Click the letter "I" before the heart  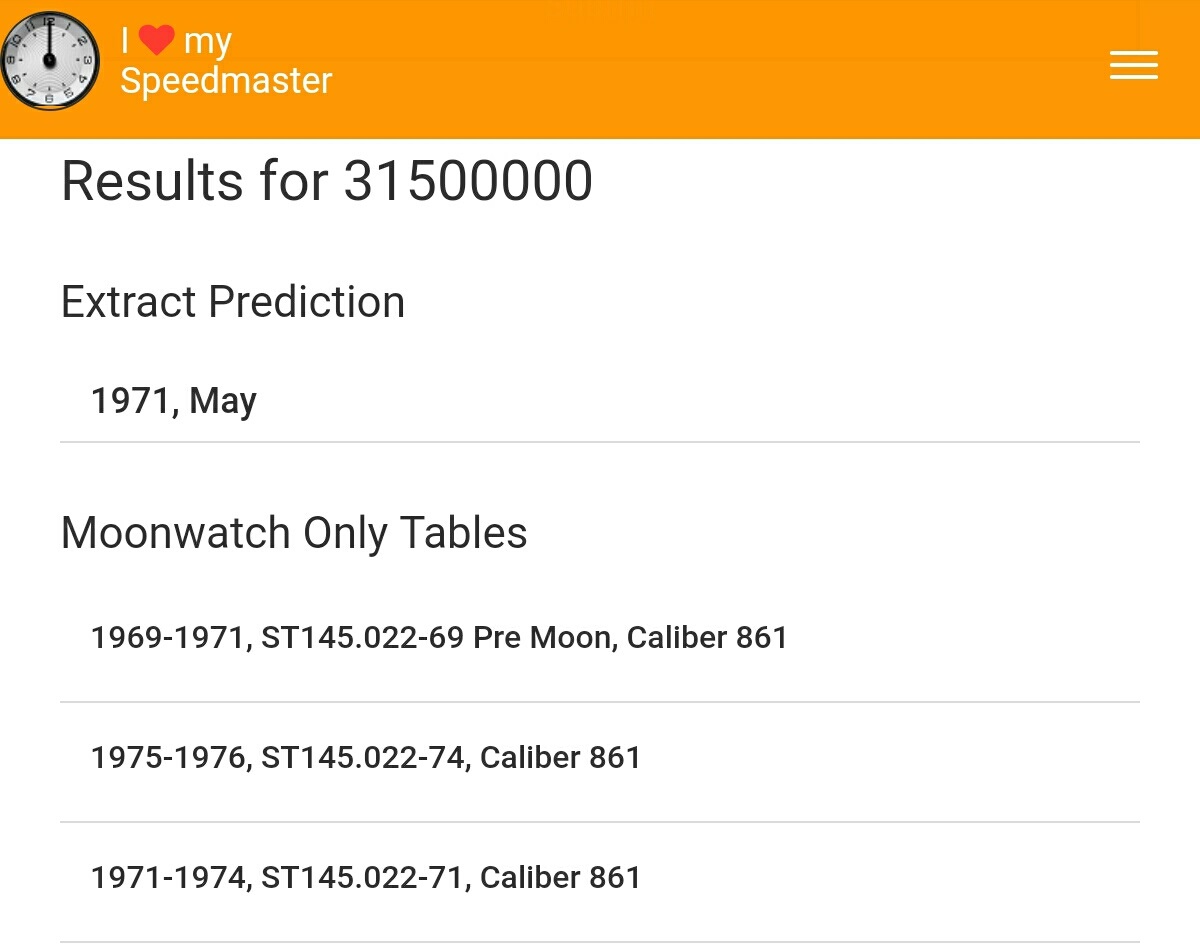click(x=126, y=41)
